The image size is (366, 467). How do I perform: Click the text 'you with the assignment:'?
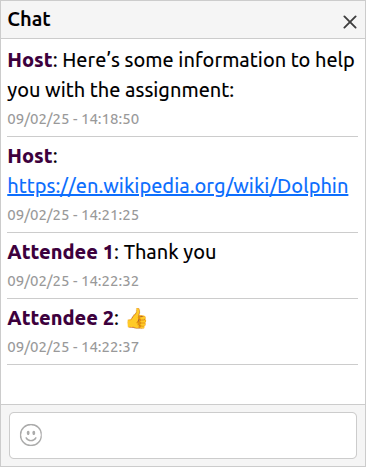coord(121,91)
